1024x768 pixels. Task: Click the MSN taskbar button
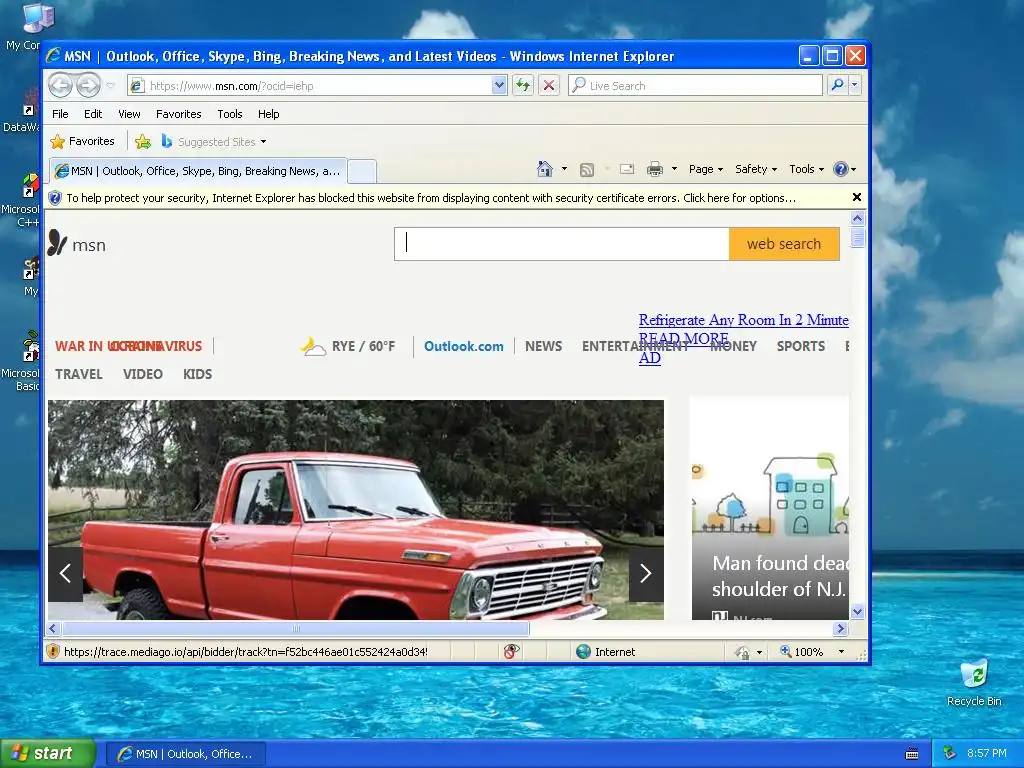(185, 754)
